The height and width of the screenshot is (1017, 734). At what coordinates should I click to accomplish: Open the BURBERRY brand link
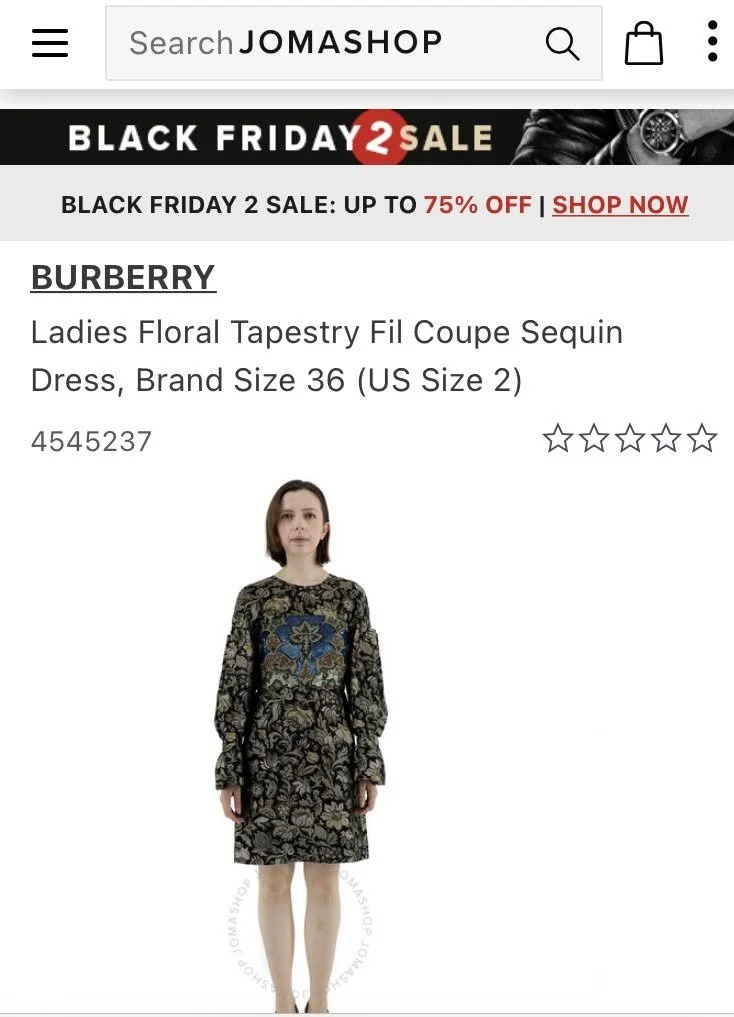coord(123,278)
